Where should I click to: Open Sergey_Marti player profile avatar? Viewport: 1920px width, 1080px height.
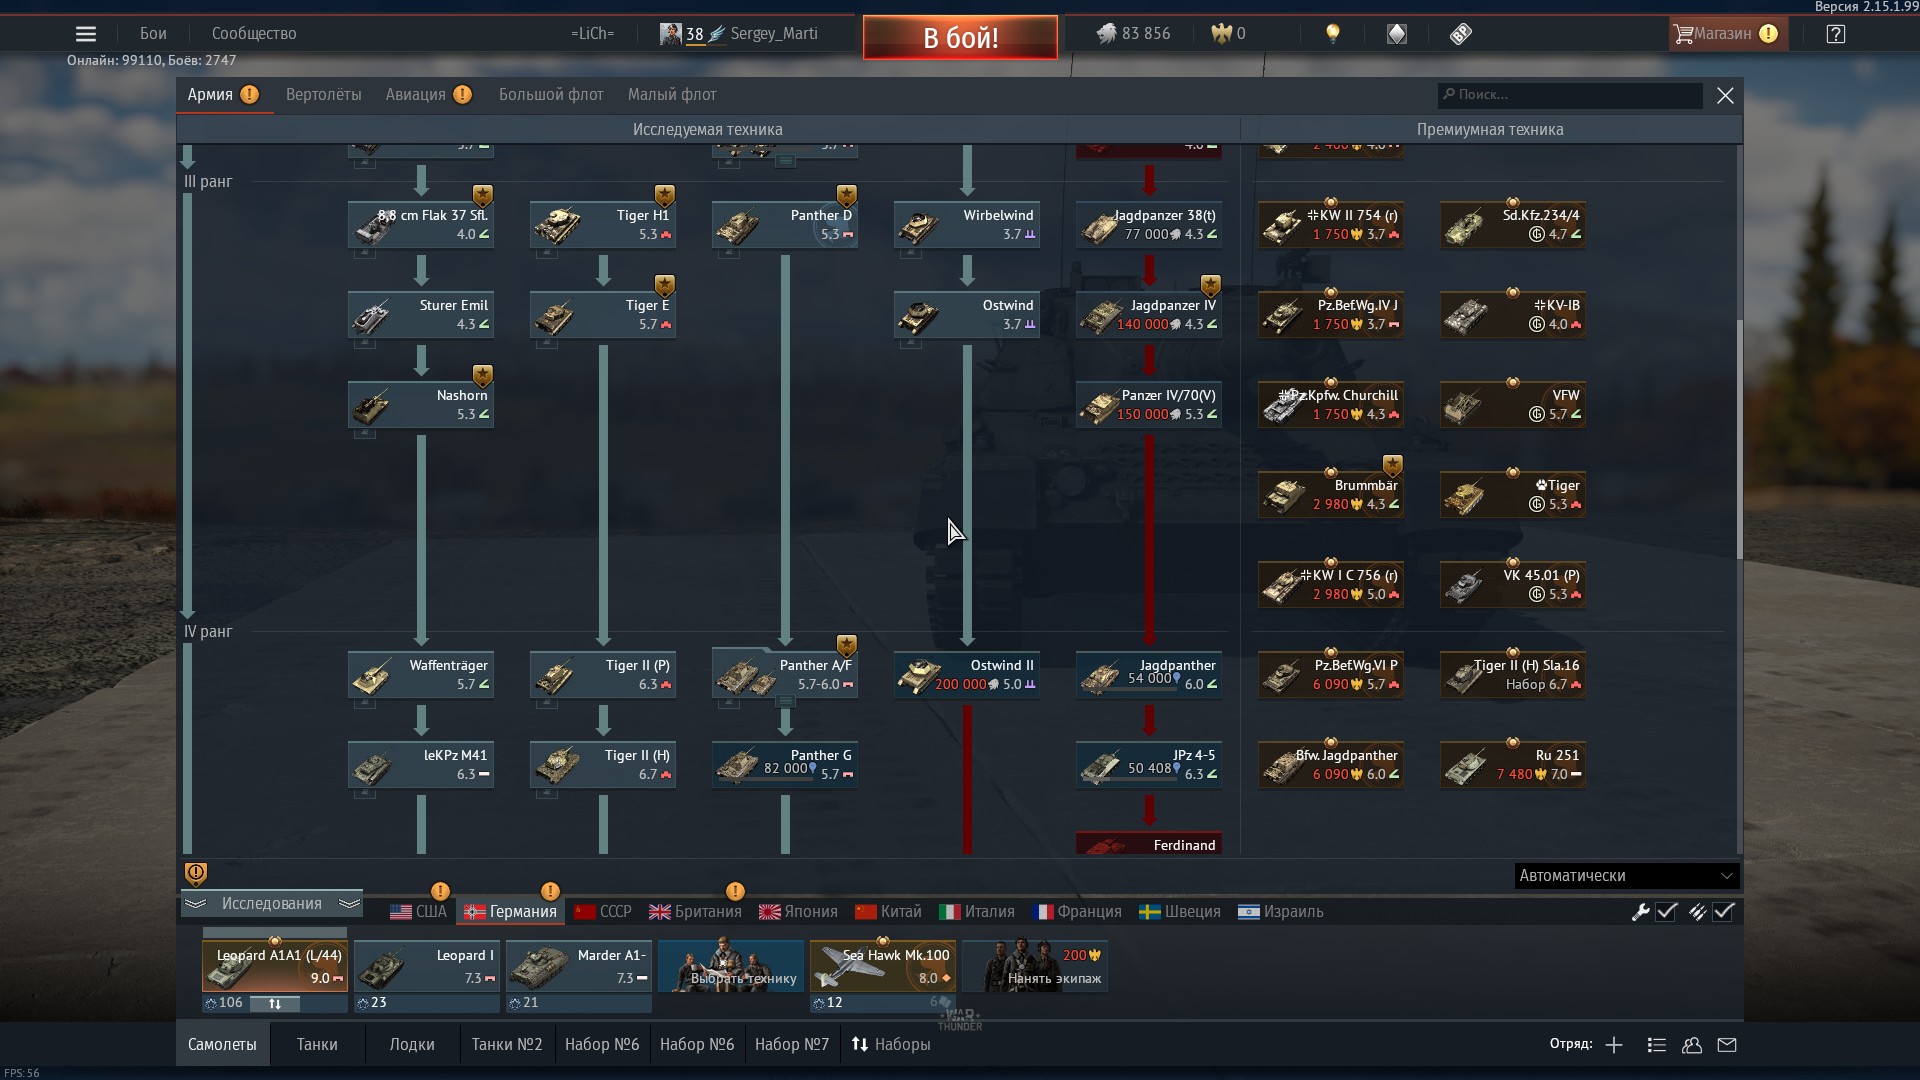point(670,34)
